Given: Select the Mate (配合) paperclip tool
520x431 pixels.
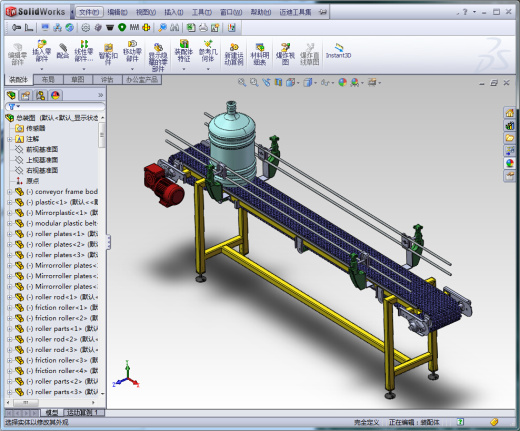Looking at the screenshot, I should coord(62,51).
